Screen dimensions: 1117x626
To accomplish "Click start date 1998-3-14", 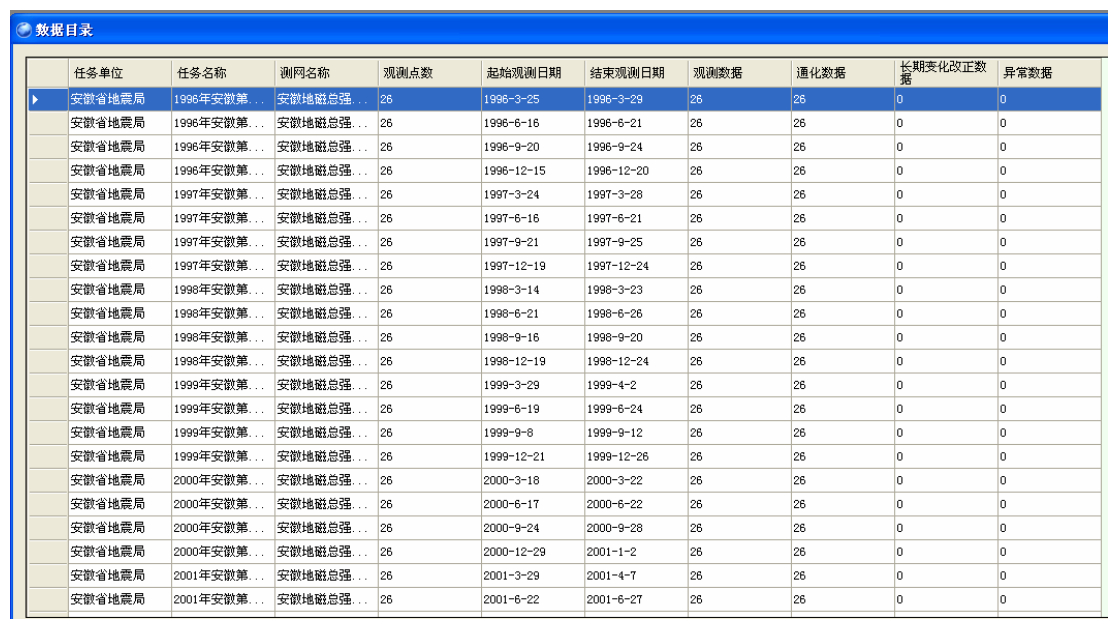I will (533, 290).
